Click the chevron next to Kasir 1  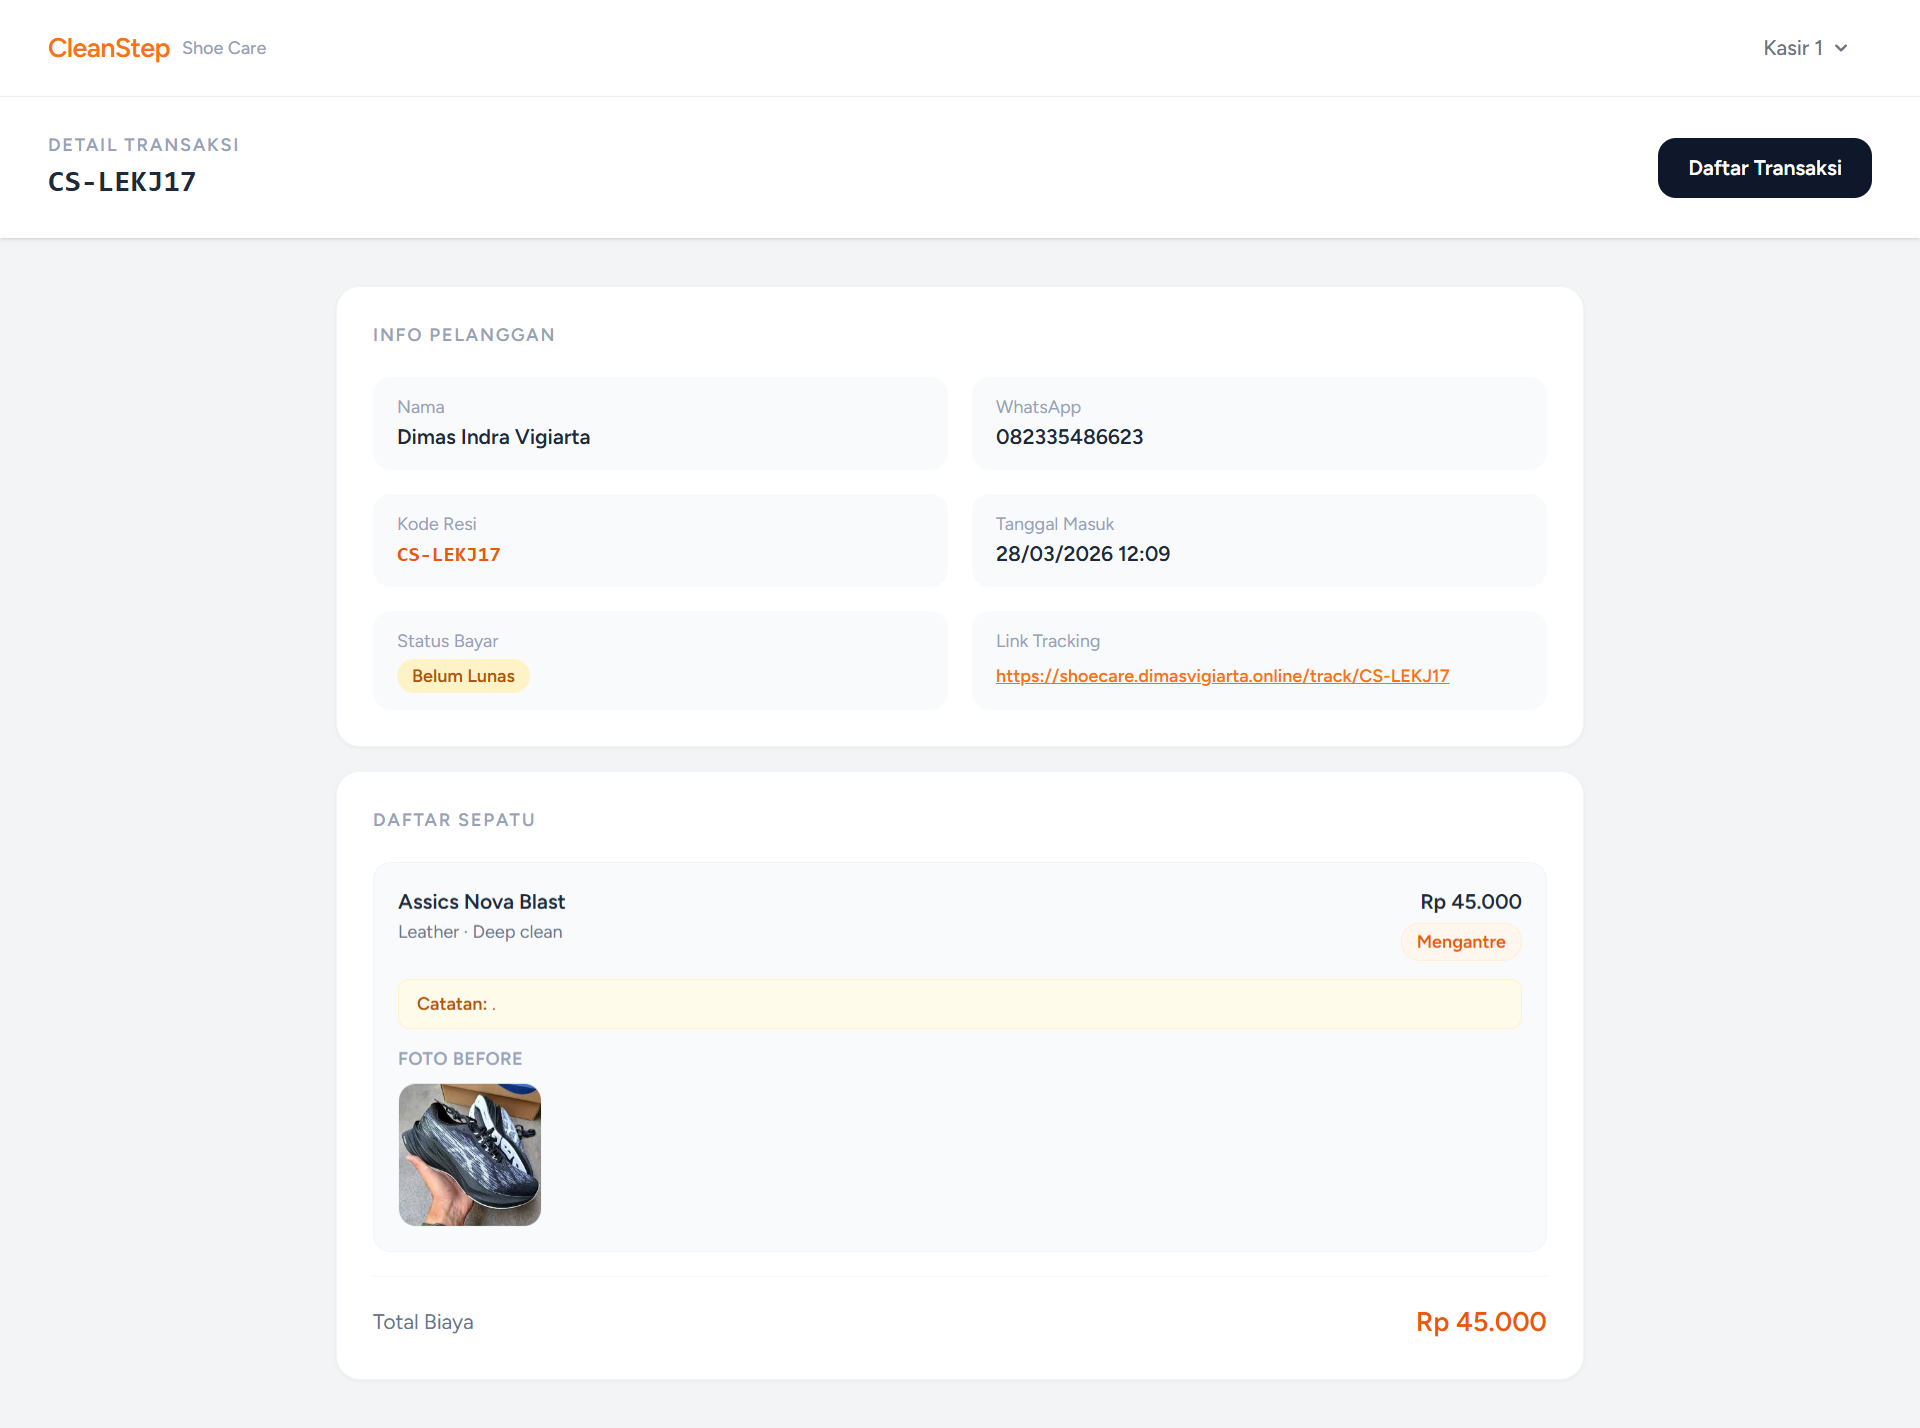(x=1841, y=48)
